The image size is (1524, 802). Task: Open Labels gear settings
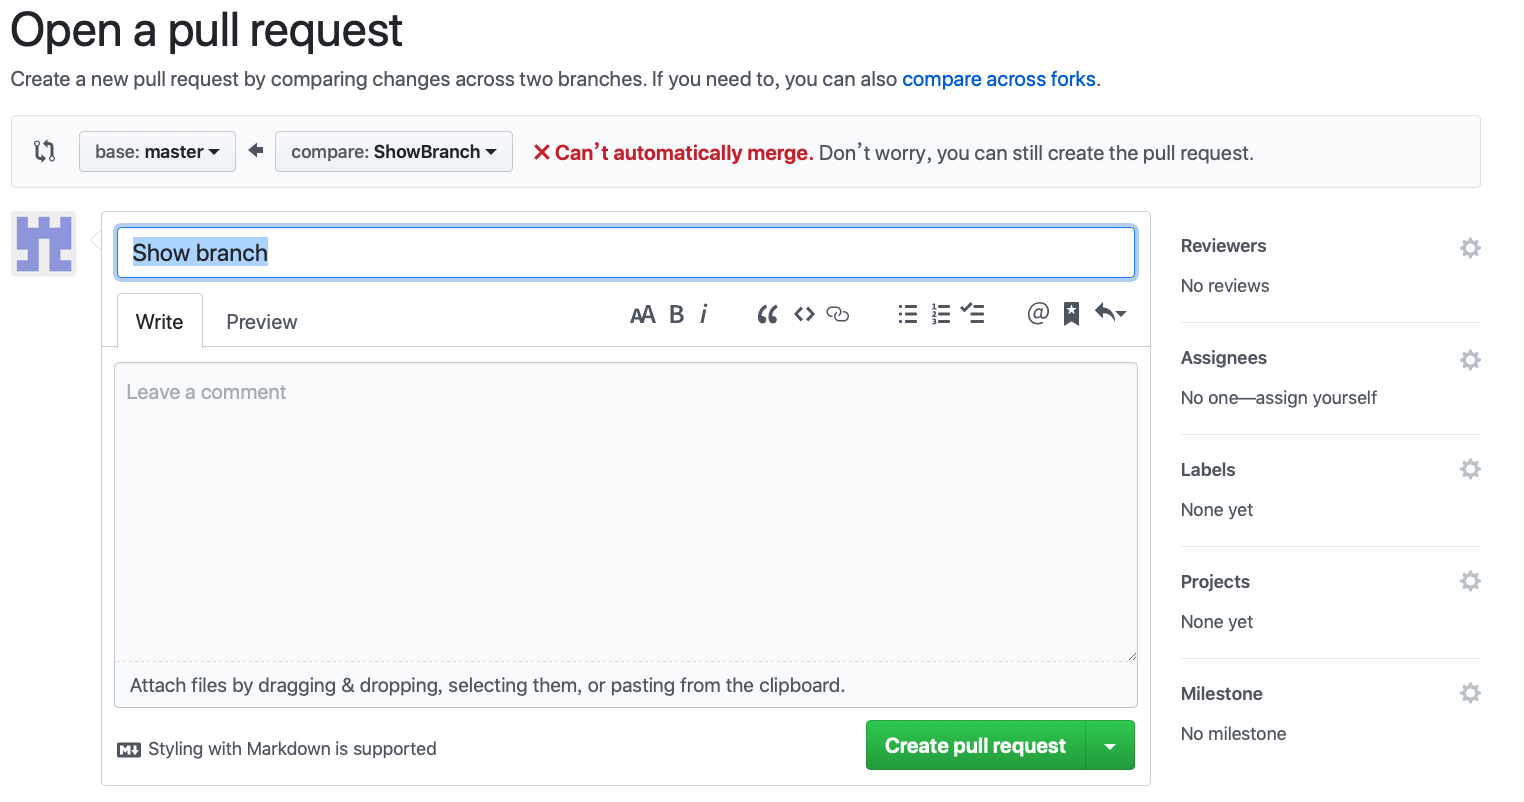click(x=1470, y=469)
